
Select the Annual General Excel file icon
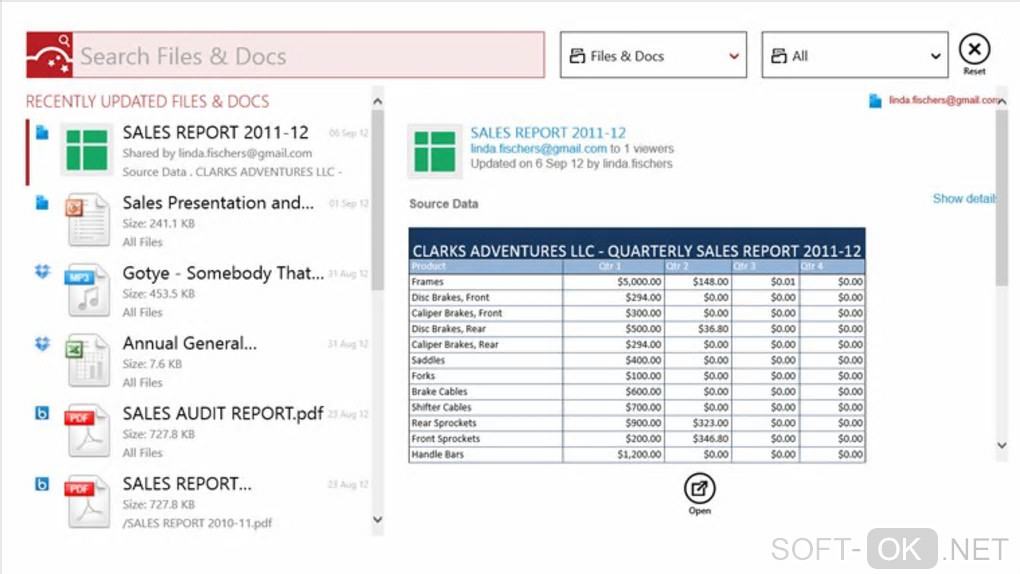pyautogui.click(x=88, y=361)
